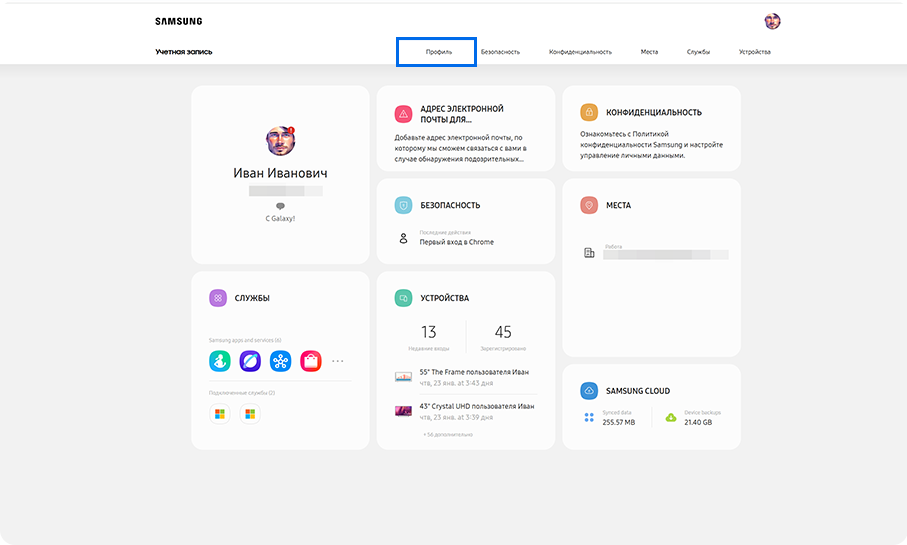Open the СЛУЖБЫ card heading
The height and width of the screenshot is (545, 907).
click(x=252, y=298)
